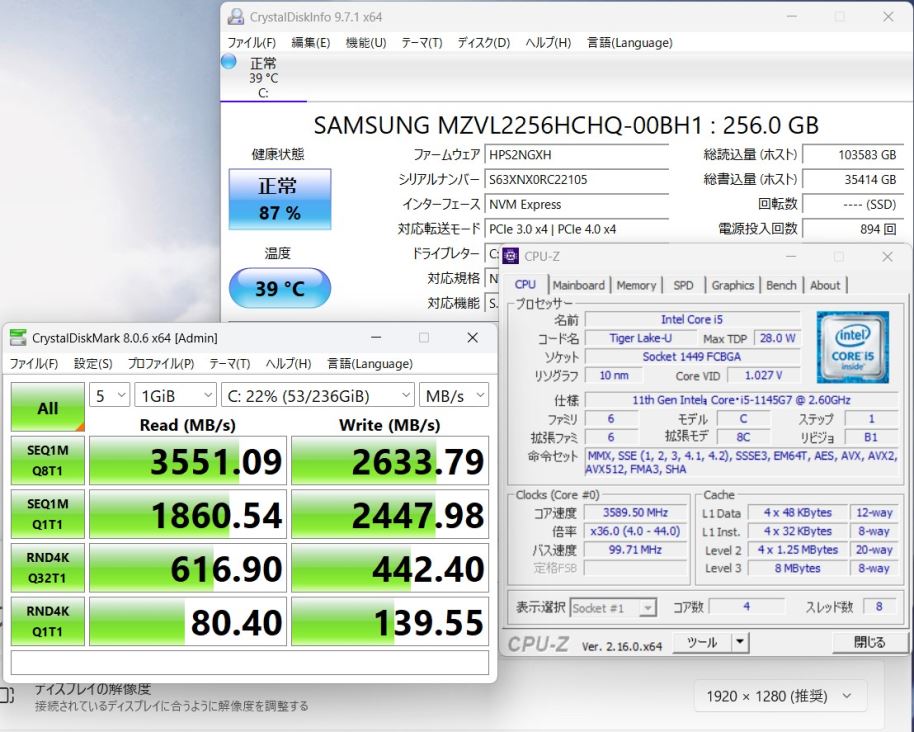Click the interface field NVM Express
This screenshot has height=732, width=914.
(x=576, y=205)
